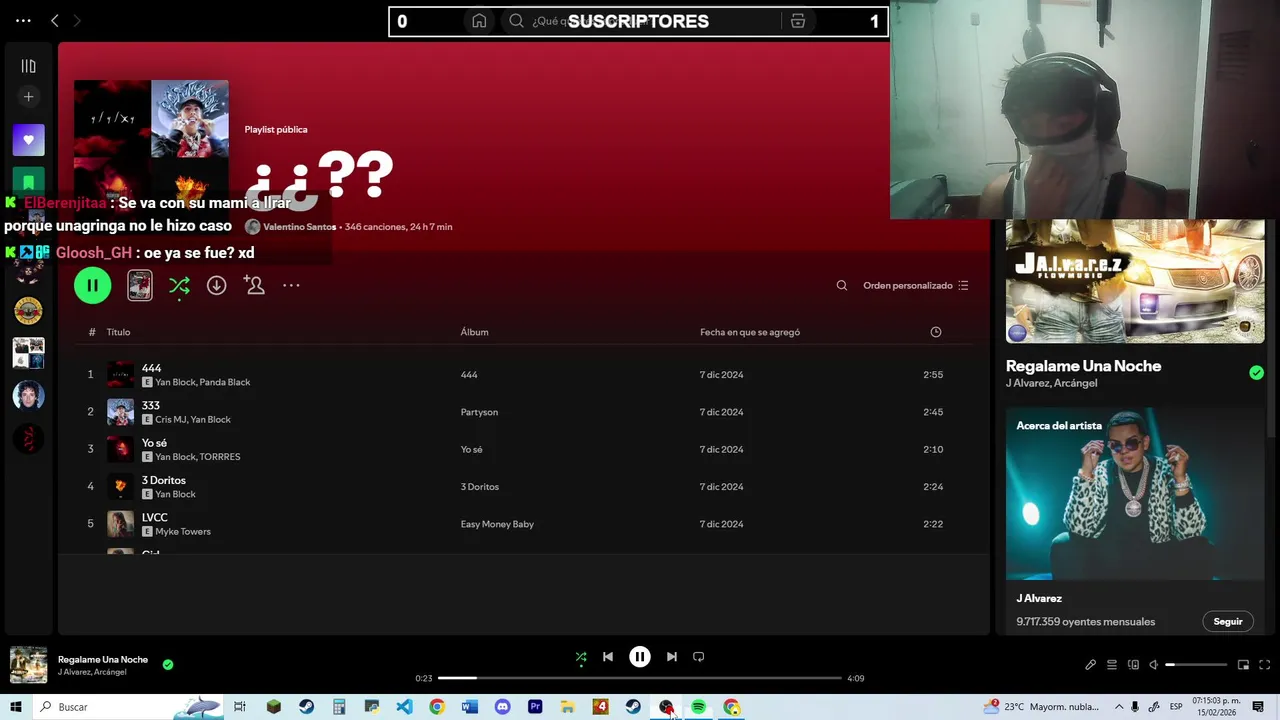This screenshot has height=720, width=1280.
Task: Select the track 3 Doritos
Action: pyautogui.click(x=524, y=487)
